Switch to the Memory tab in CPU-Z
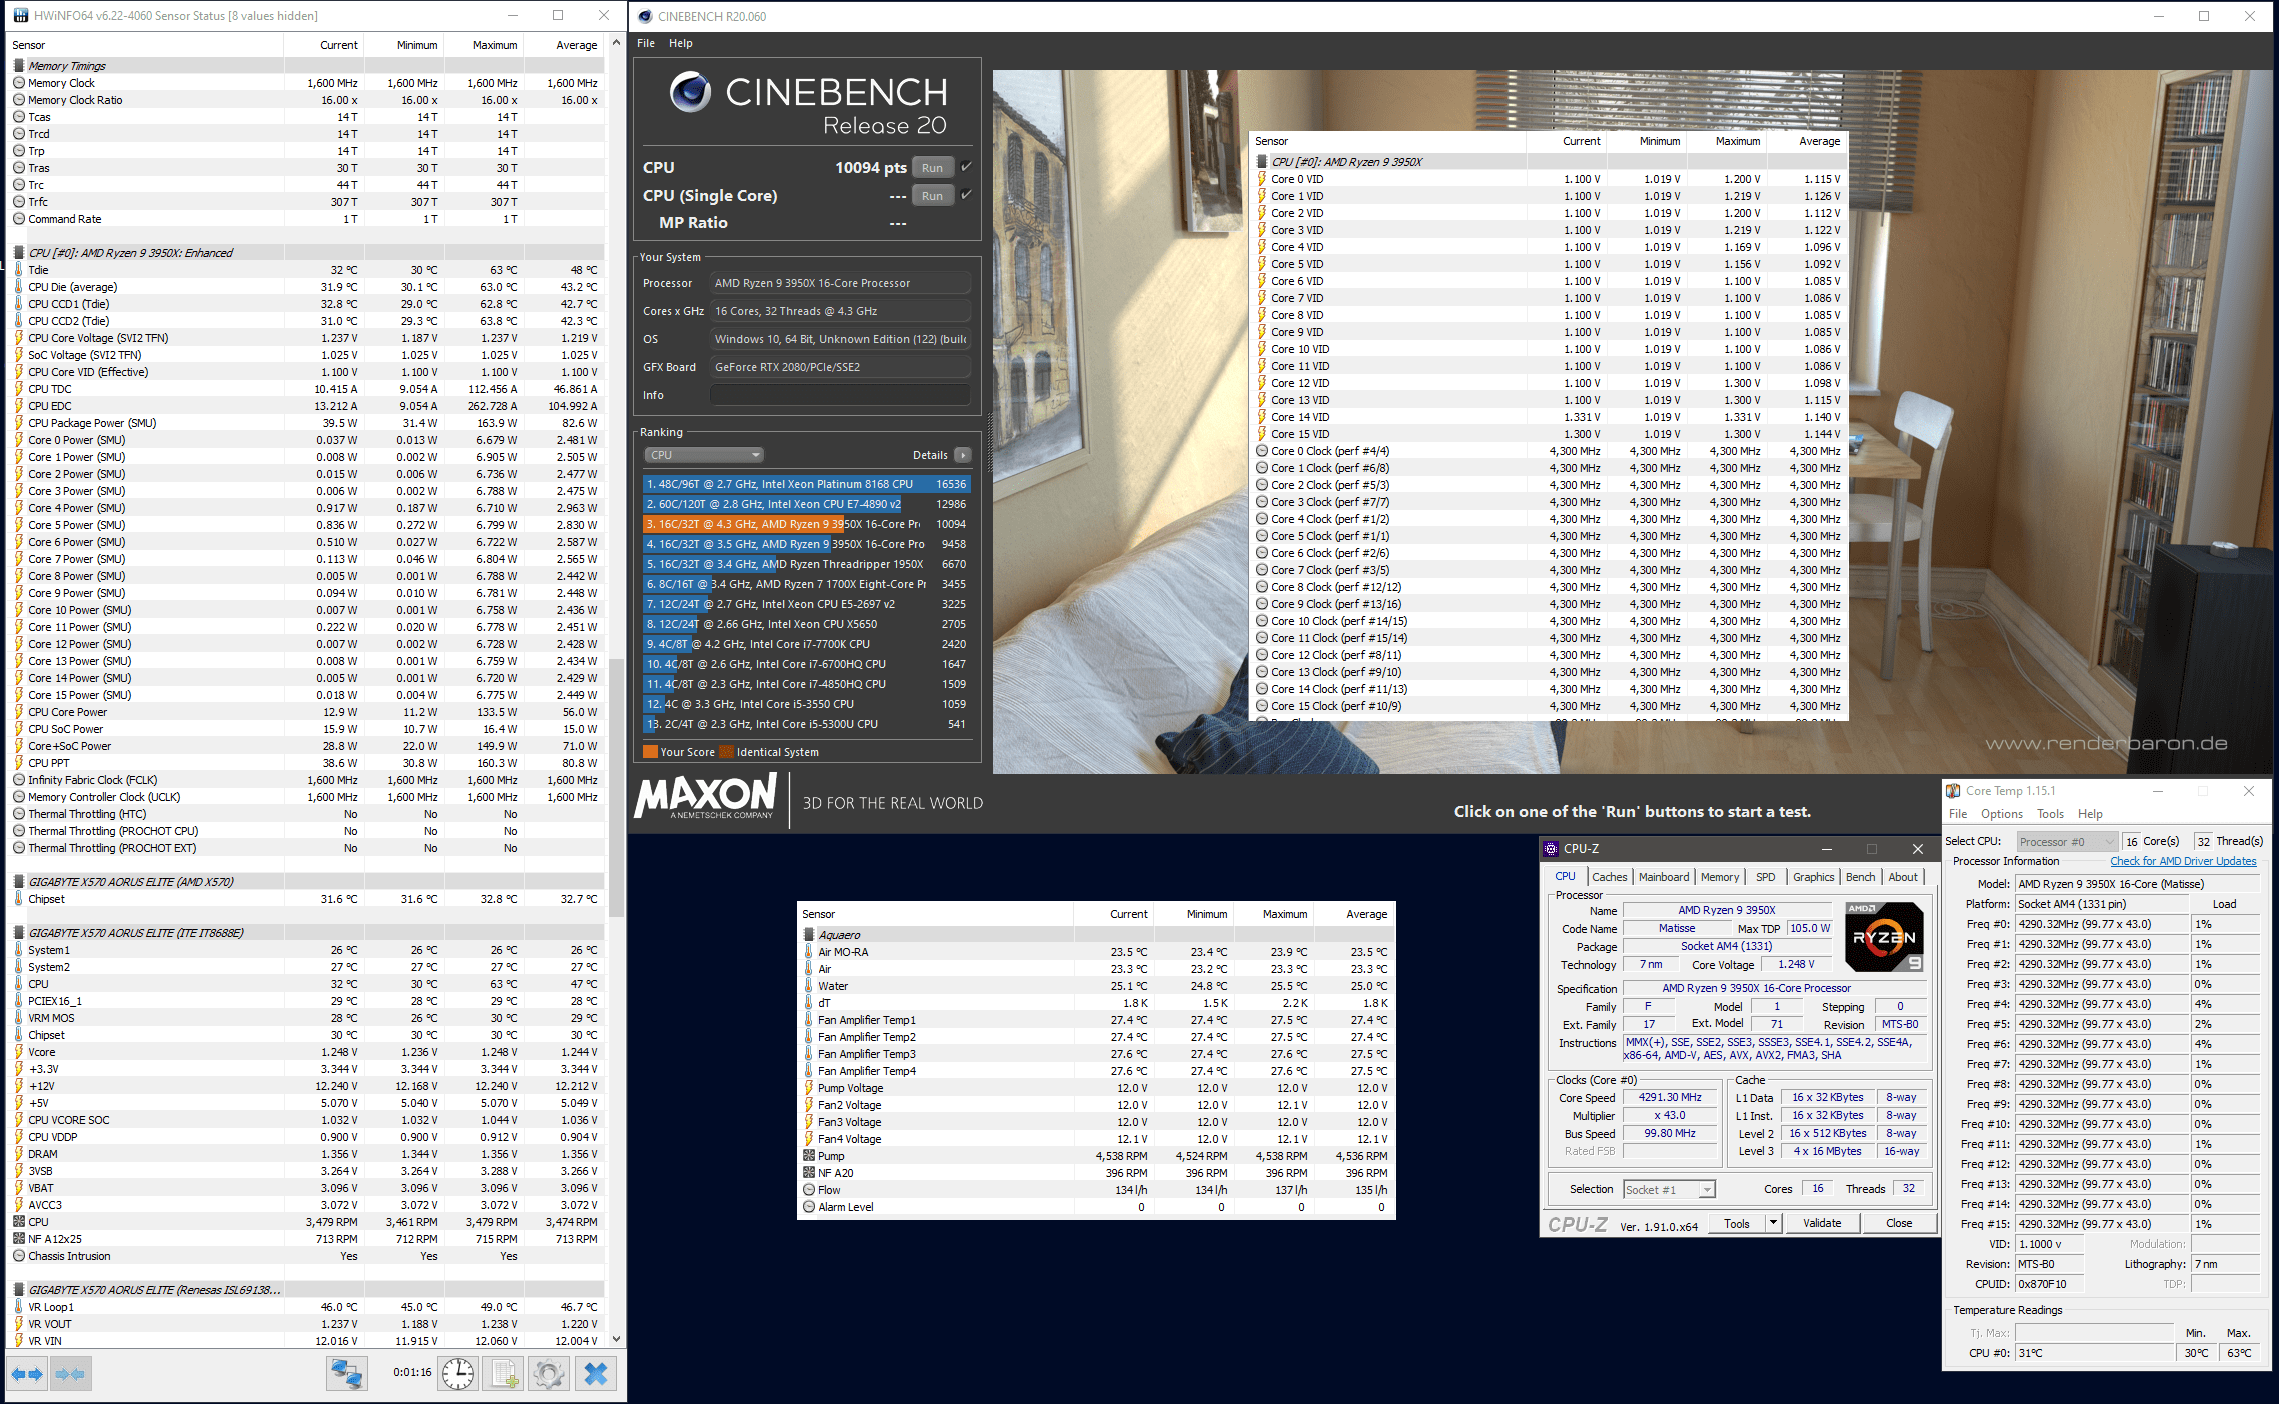Screen dimensions: 2279x1404 coord(1720,877)
